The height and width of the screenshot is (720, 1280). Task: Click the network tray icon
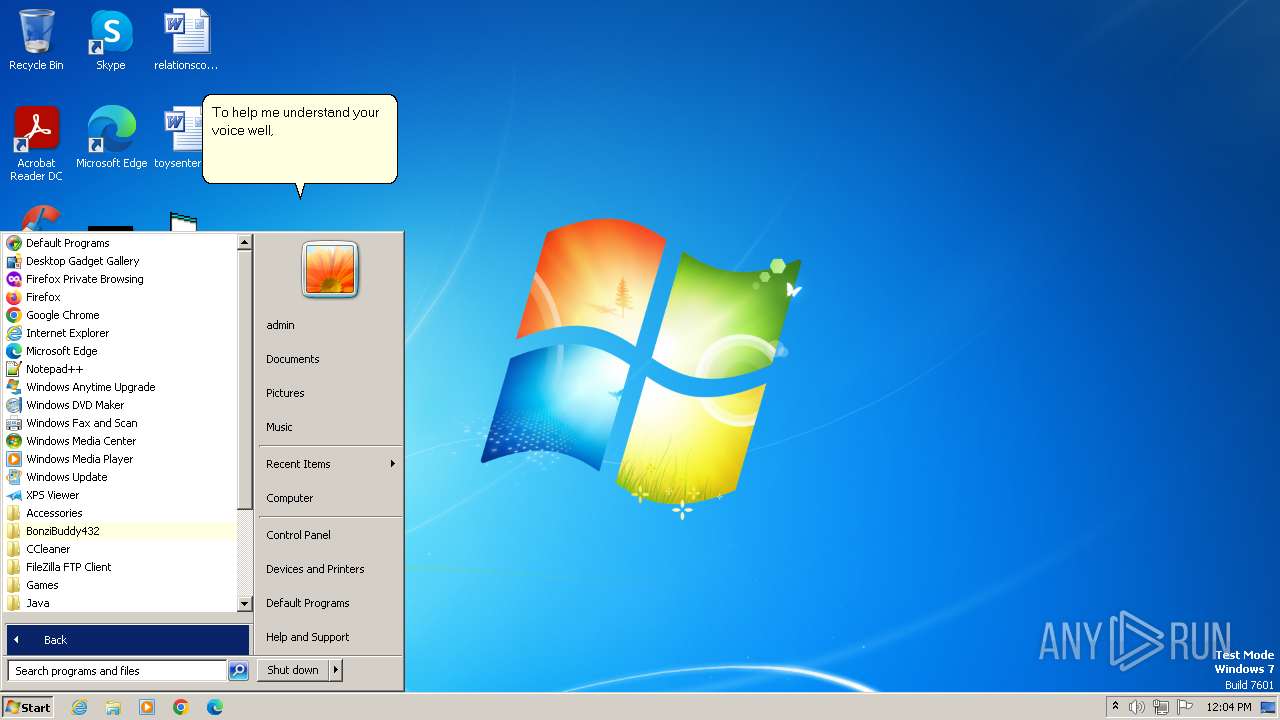1161,707
